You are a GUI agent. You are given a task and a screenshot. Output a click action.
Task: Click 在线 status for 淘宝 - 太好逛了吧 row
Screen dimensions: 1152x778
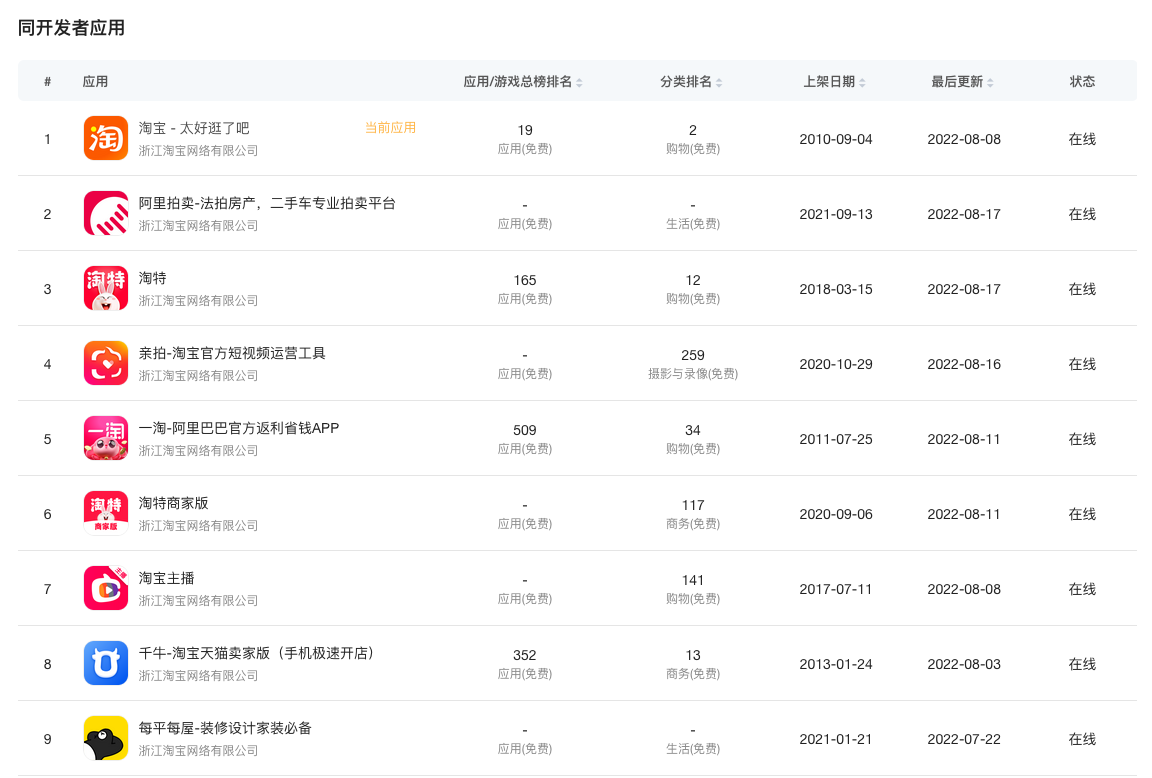pos(1082,139)
